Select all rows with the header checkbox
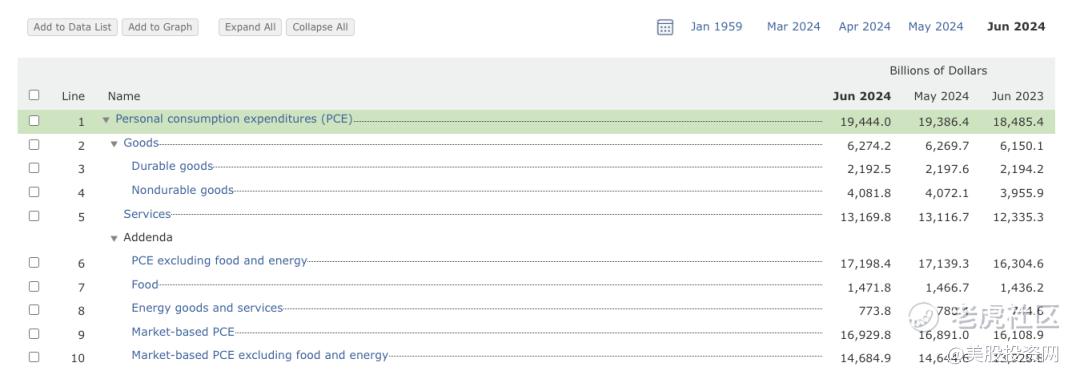This screenshot has width=1080, height=379. tap(34, 95)
